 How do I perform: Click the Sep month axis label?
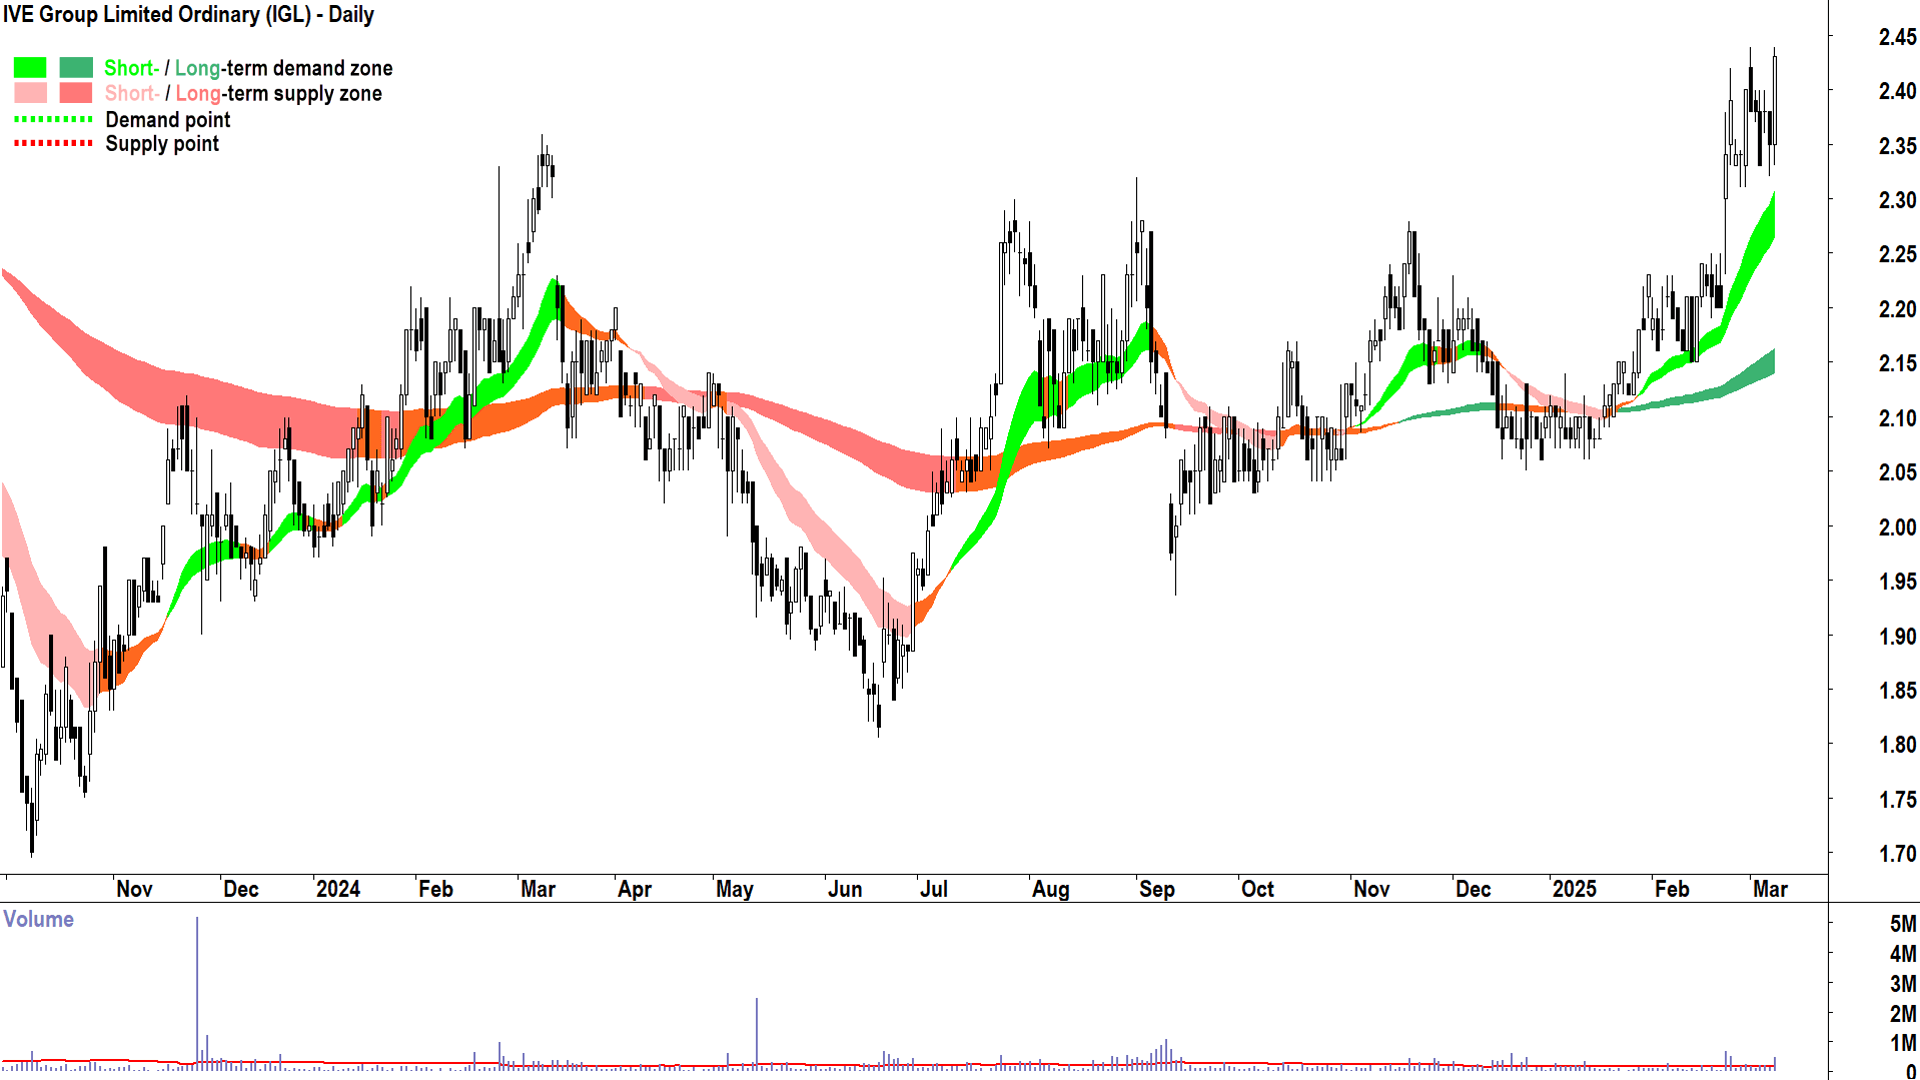point(1156,889)
